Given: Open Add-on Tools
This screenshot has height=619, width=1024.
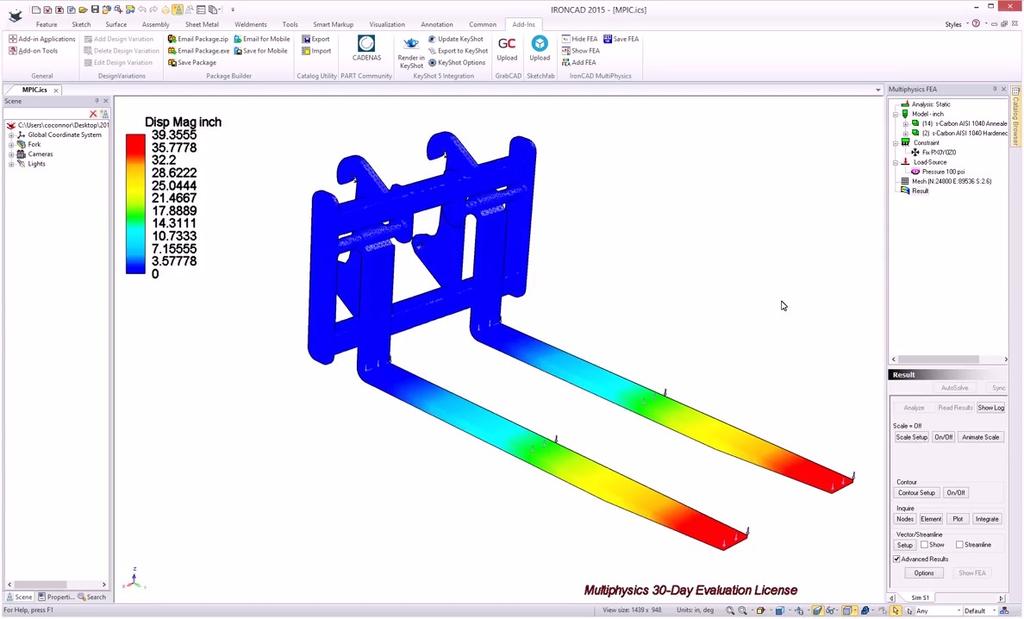Looking at the screenshot, I should [33, 51].
